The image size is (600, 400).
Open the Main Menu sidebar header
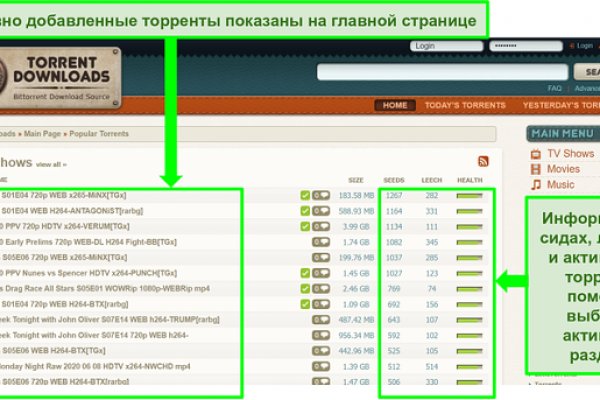562,133
